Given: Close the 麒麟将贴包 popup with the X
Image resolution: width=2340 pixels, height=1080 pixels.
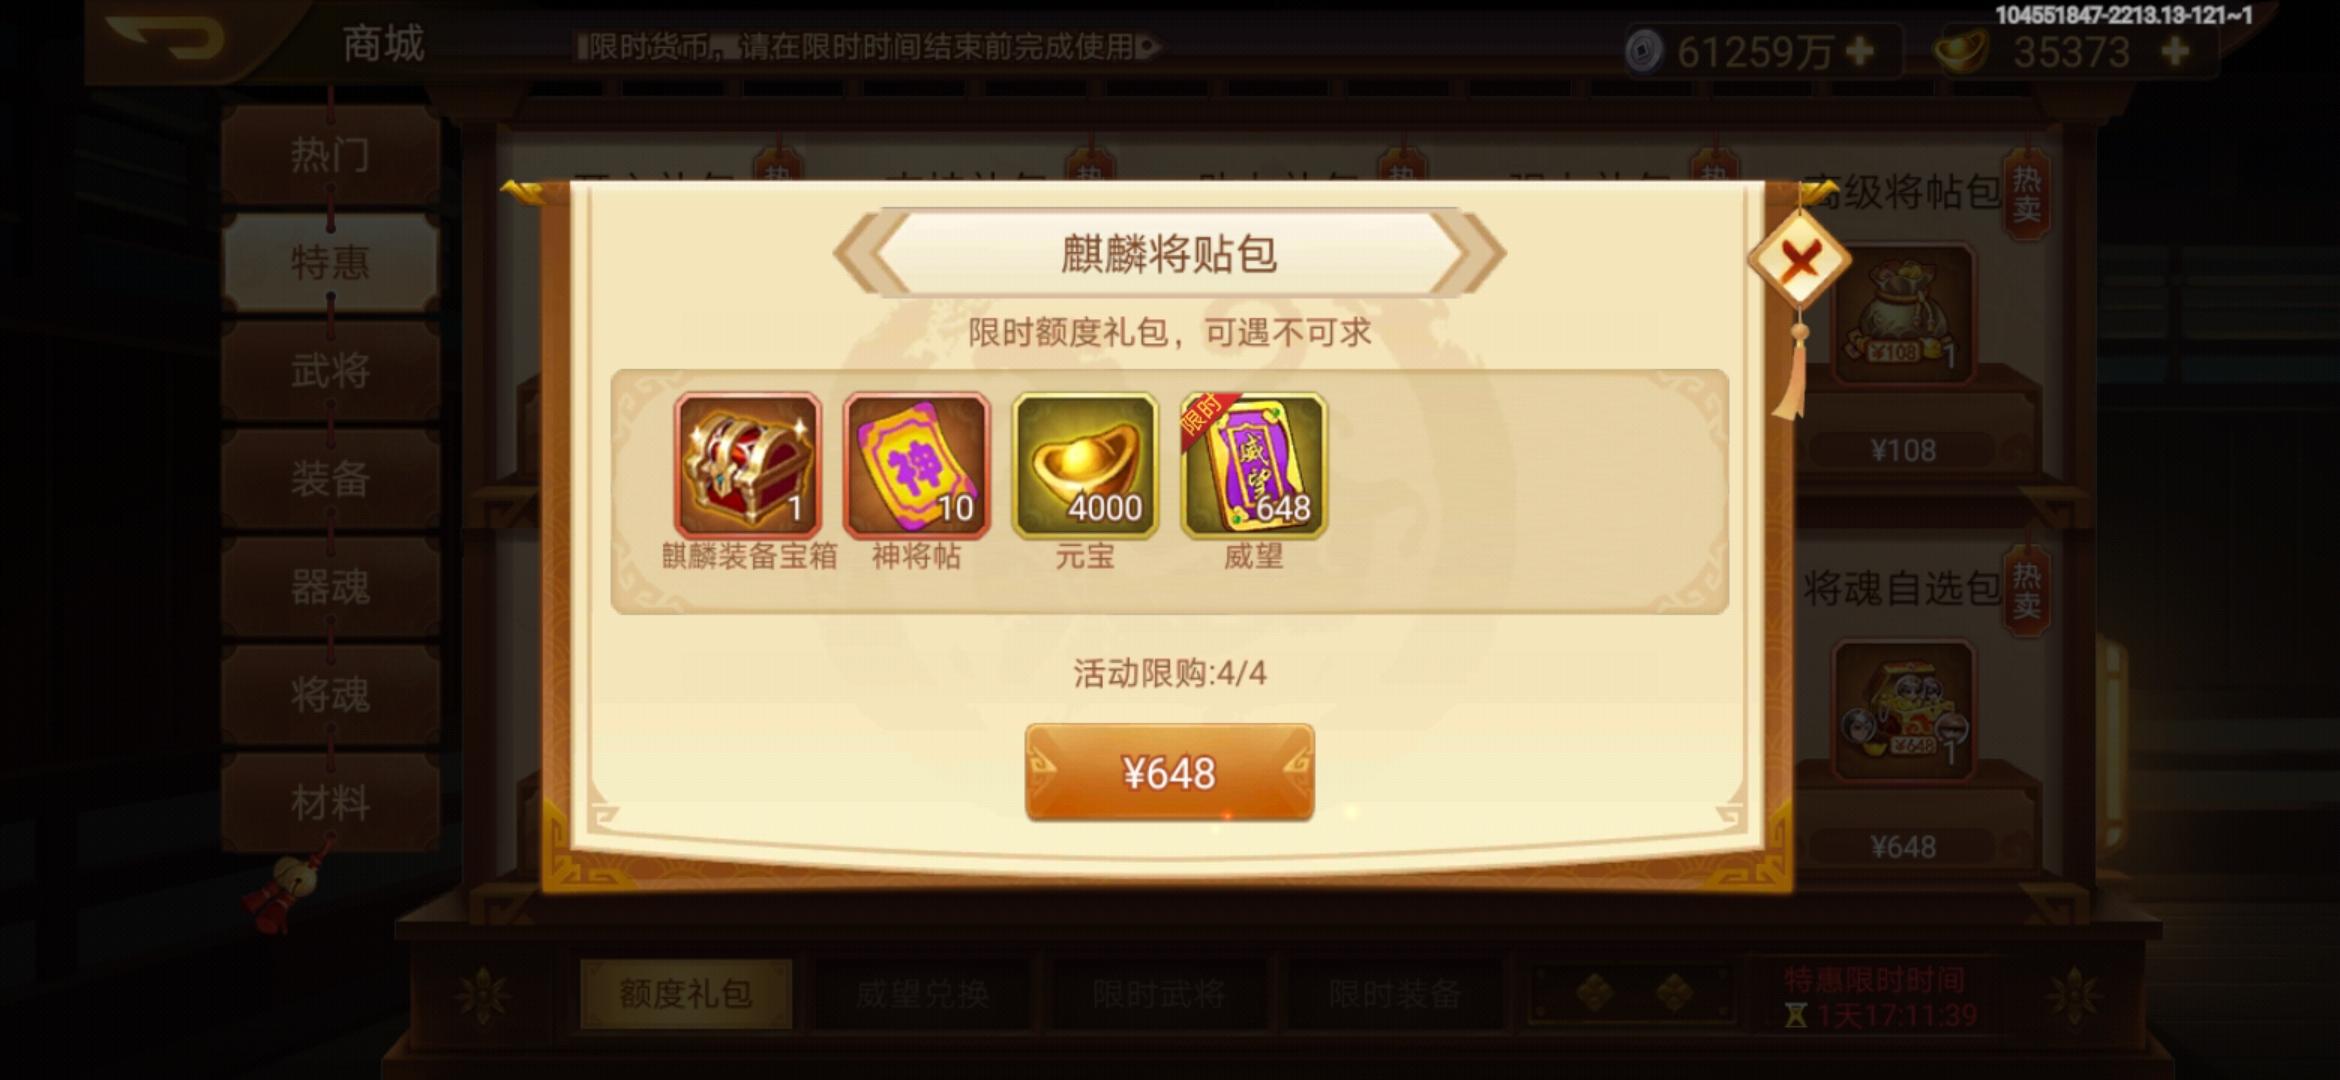Looking at the screenshot, I should [x=1799, y=262].
